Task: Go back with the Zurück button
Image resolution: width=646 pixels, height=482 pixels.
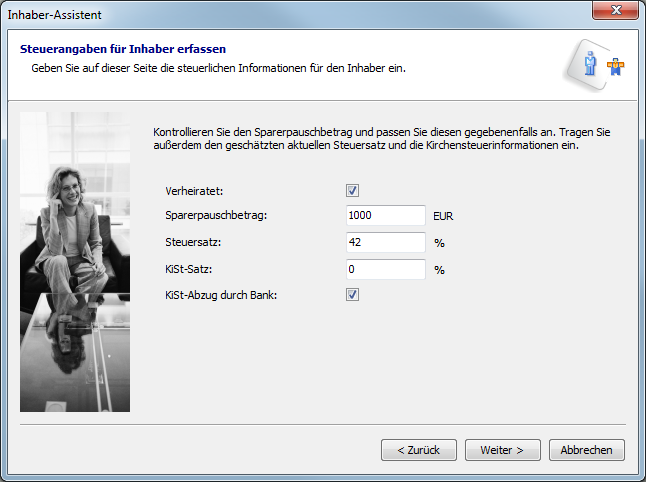Action: coord(418,450)
